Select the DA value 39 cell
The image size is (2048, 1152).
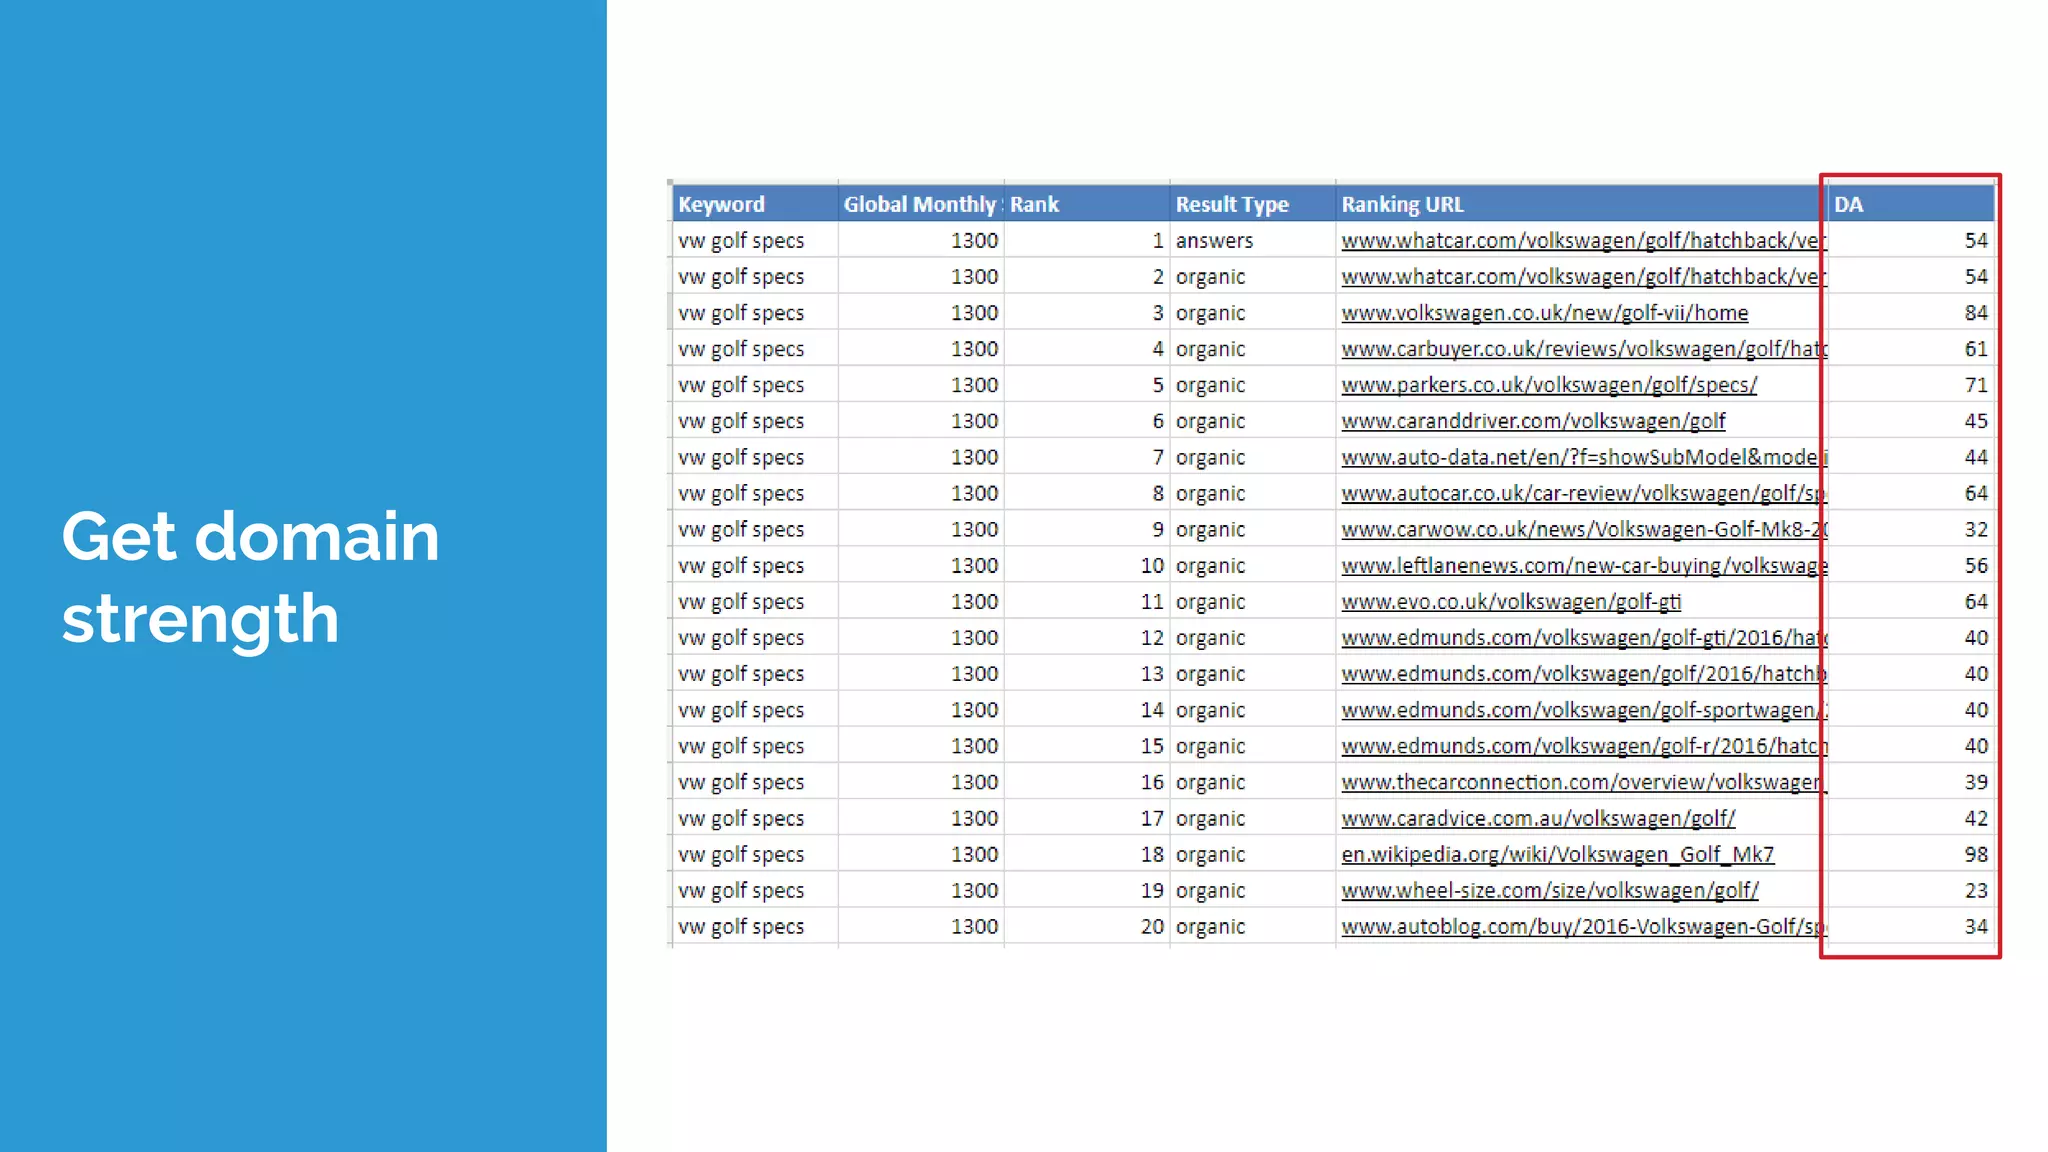coord(1911,783)
